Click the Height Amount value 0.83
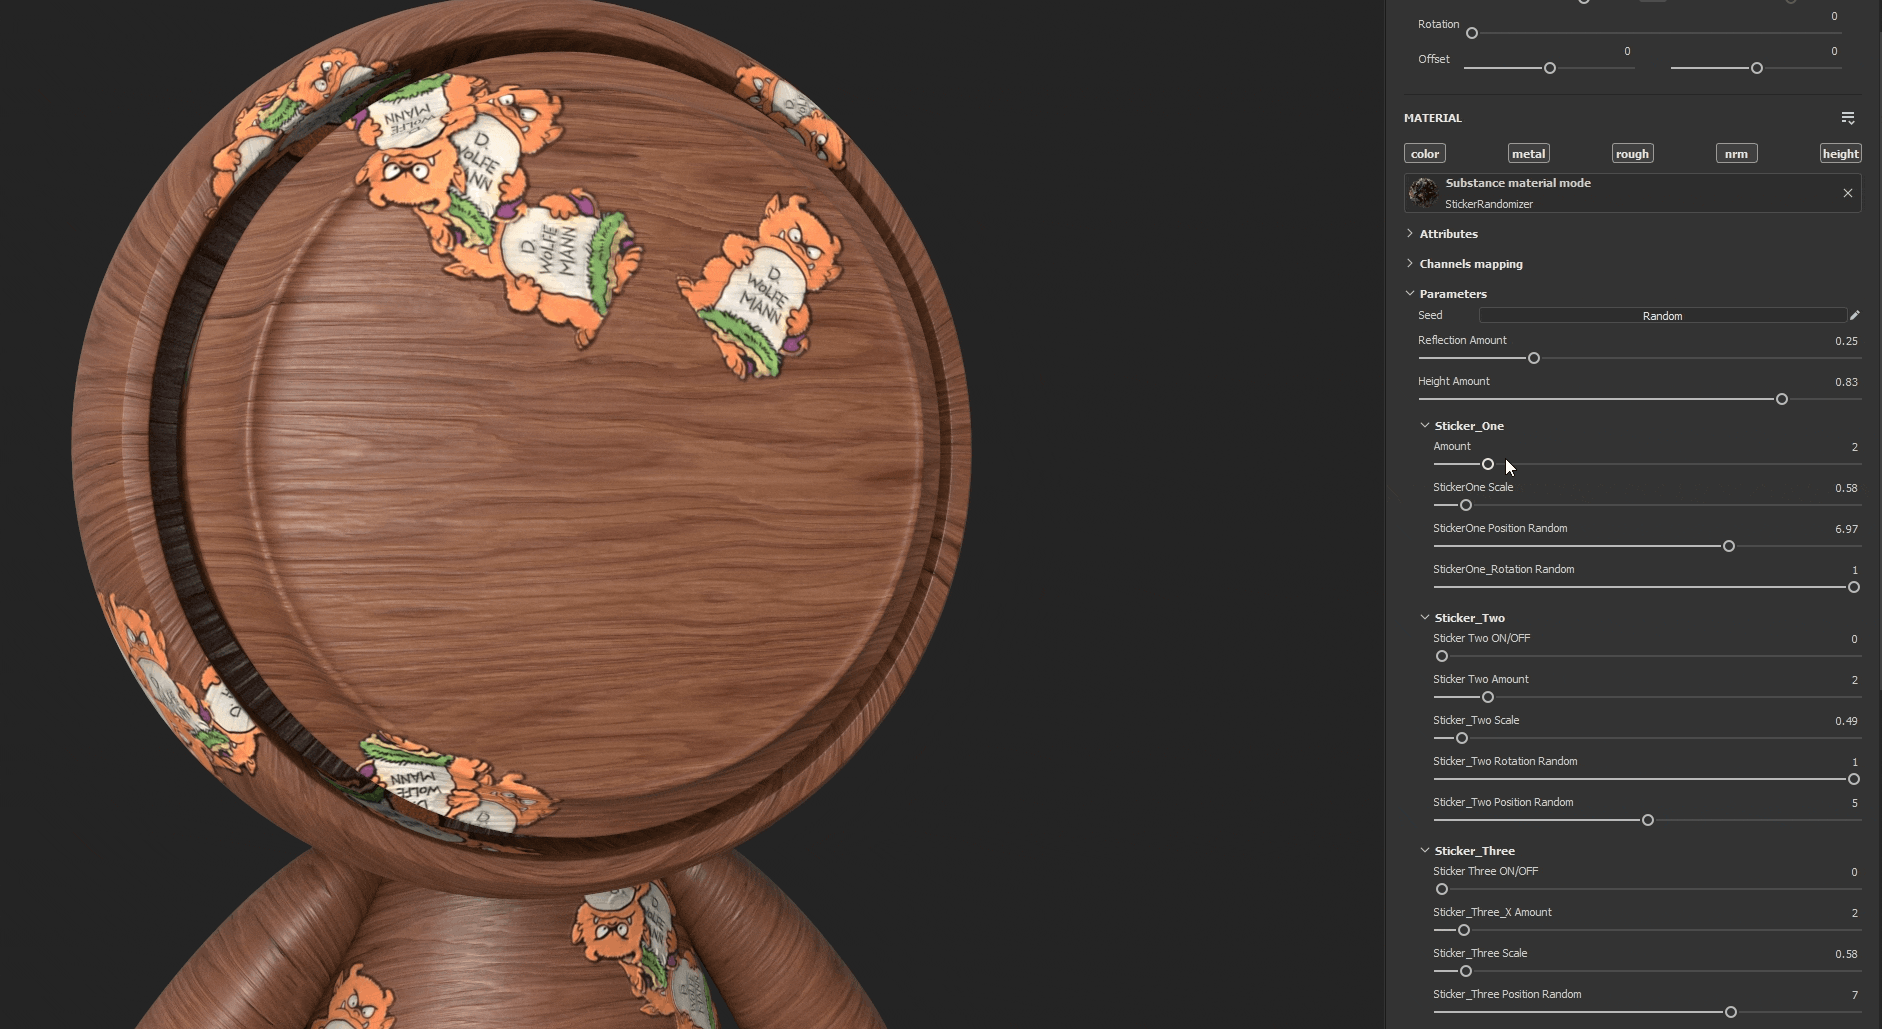This screenshot has height=1029, width=1882. pos(1846,382)
